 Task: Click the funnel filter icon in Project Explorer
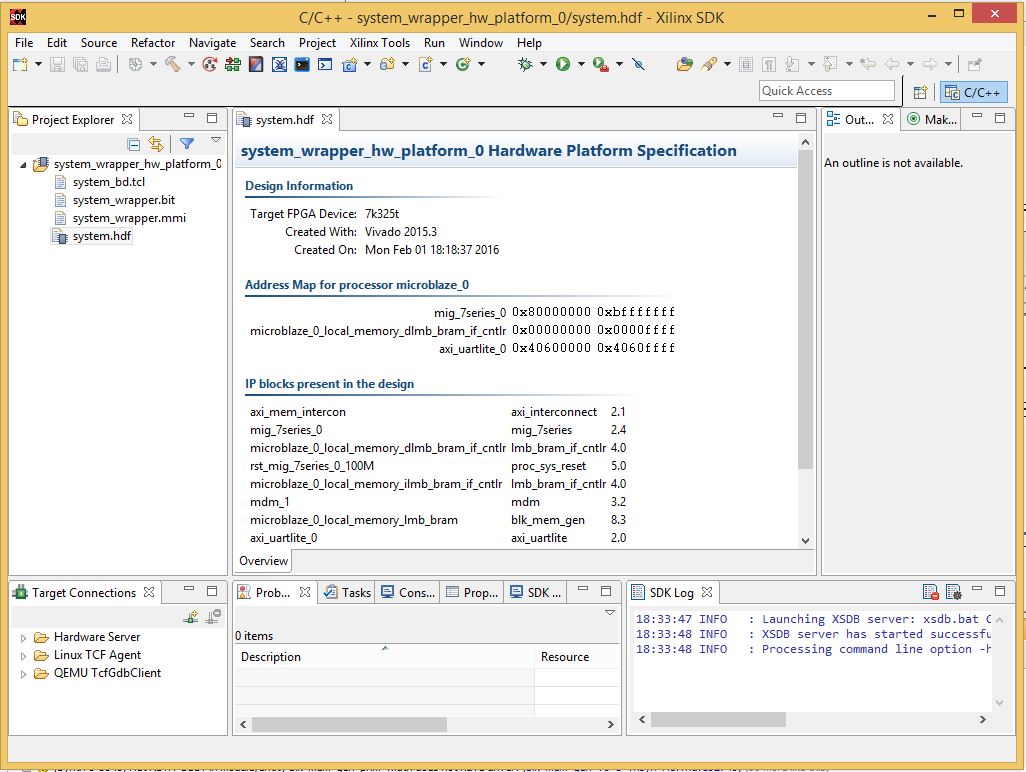point(186,143)
